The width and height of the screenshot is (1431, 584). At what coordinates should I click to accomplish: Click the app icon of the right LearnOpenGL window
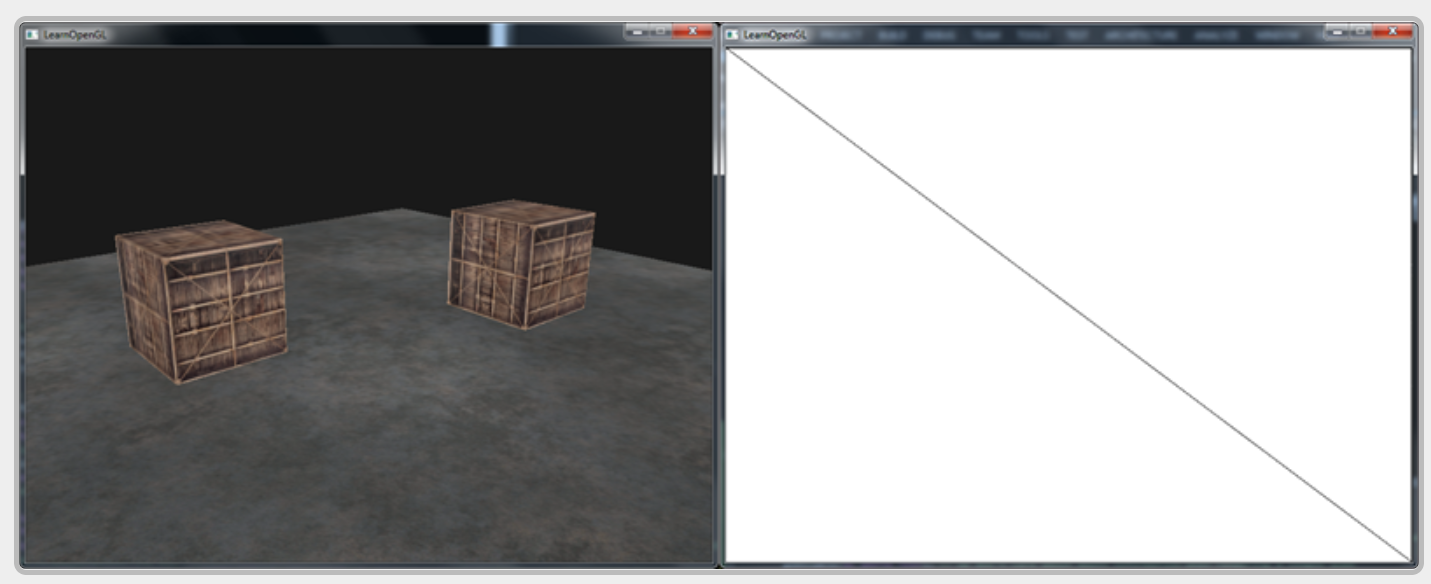point(732,34)
